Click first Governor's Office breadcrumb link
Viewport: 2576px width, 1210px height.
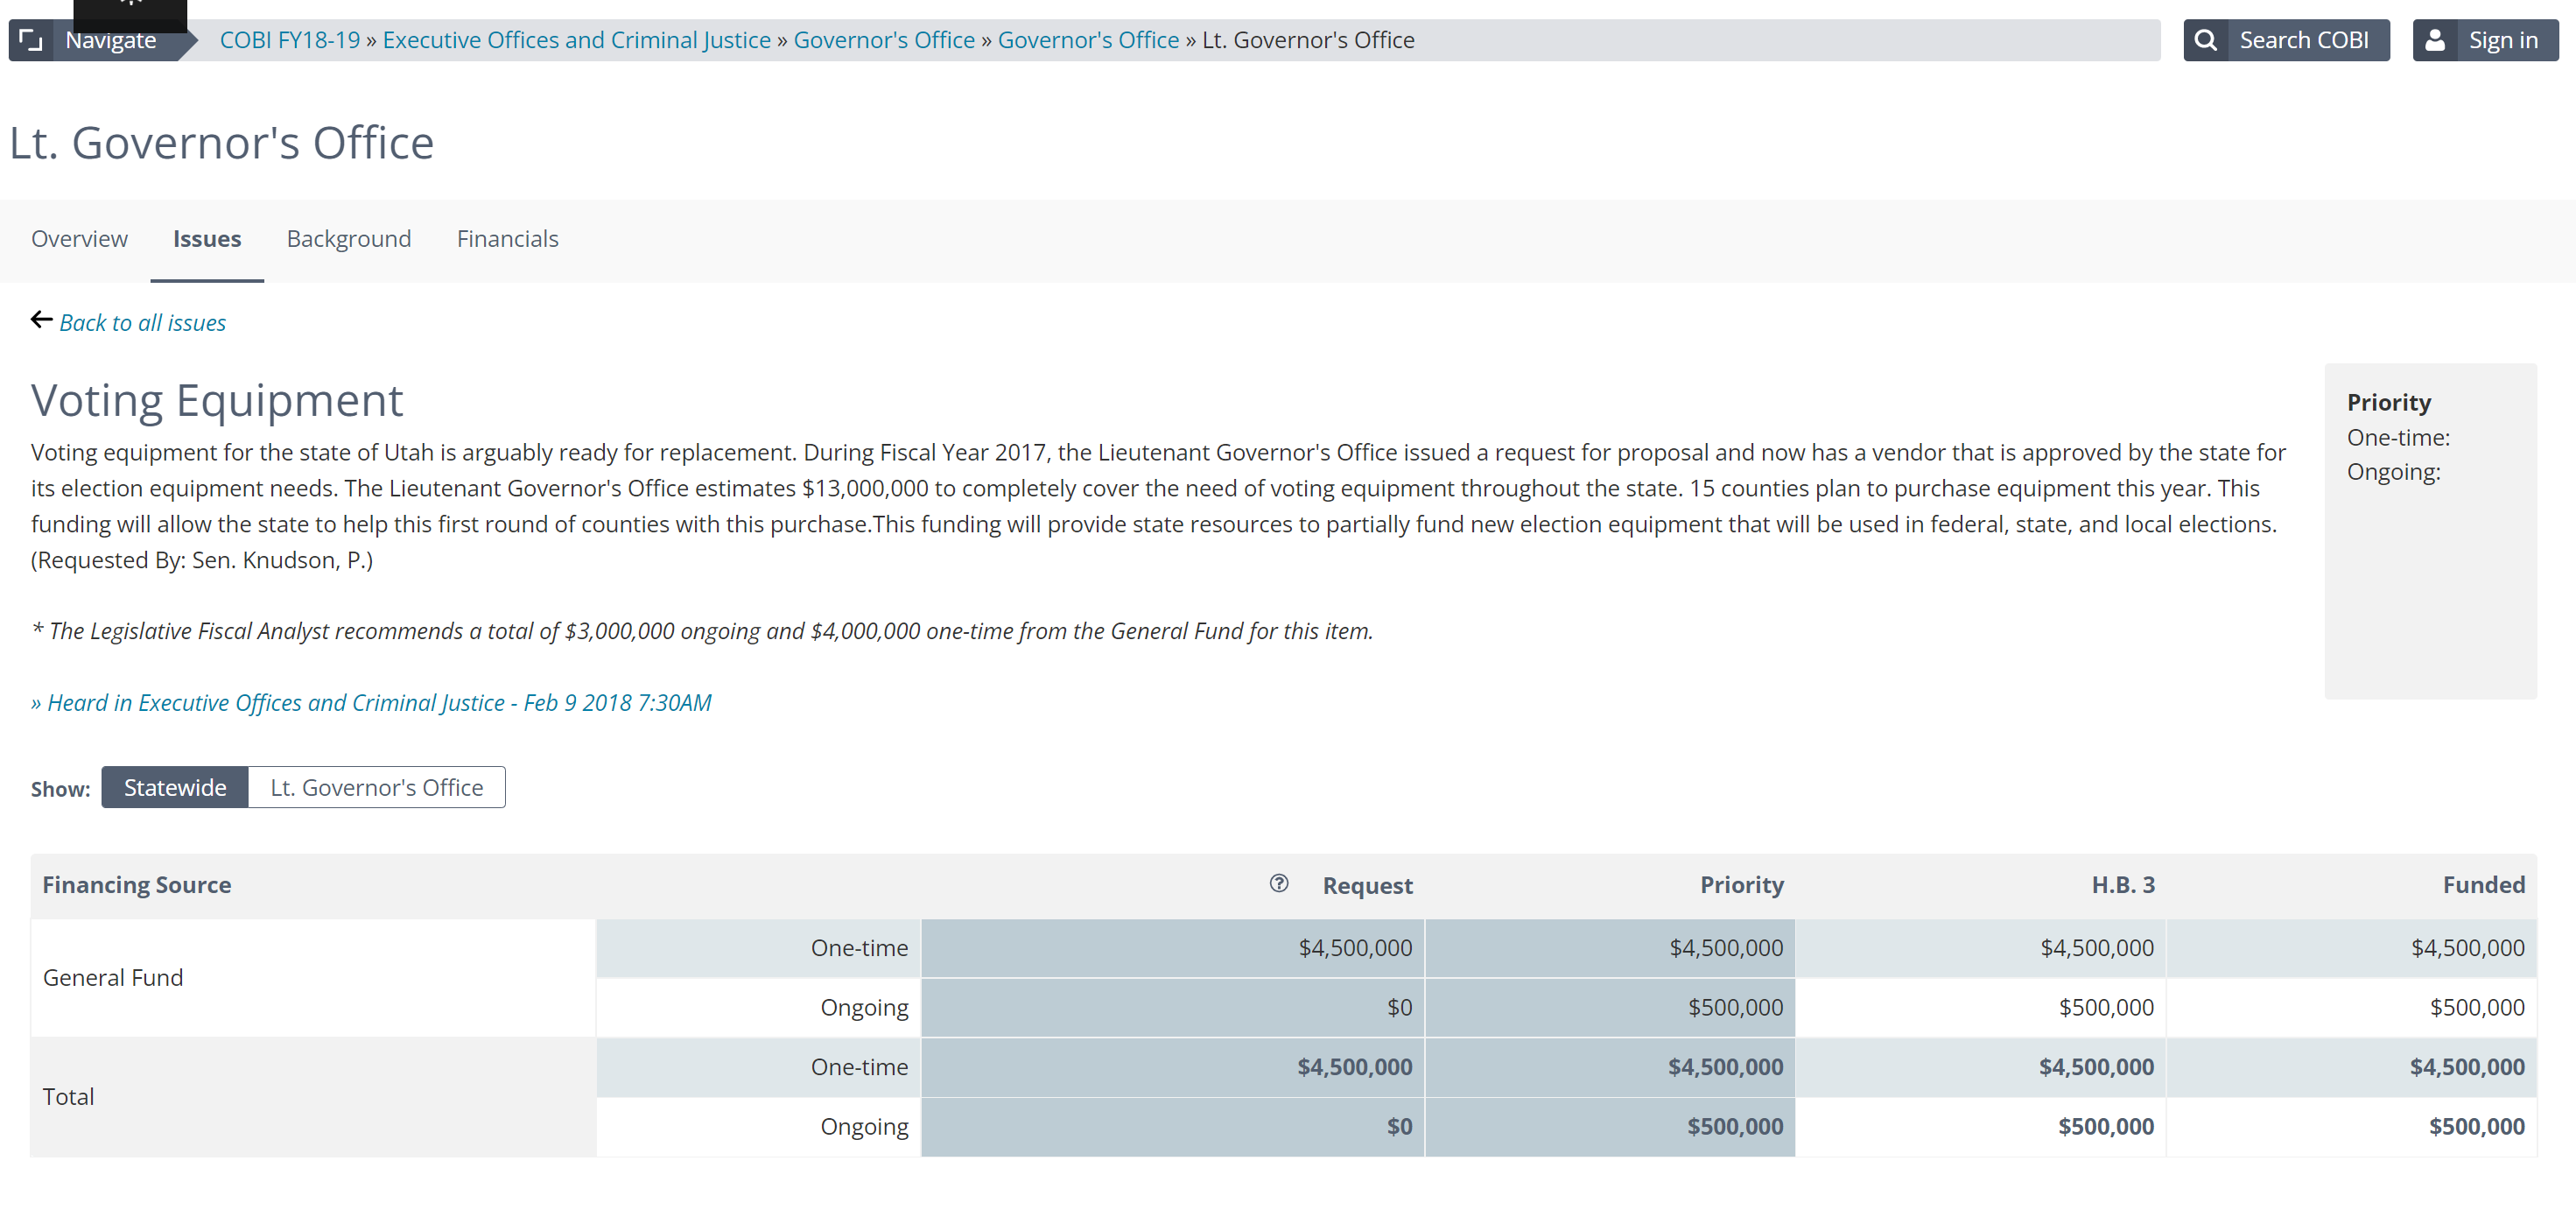883,40
